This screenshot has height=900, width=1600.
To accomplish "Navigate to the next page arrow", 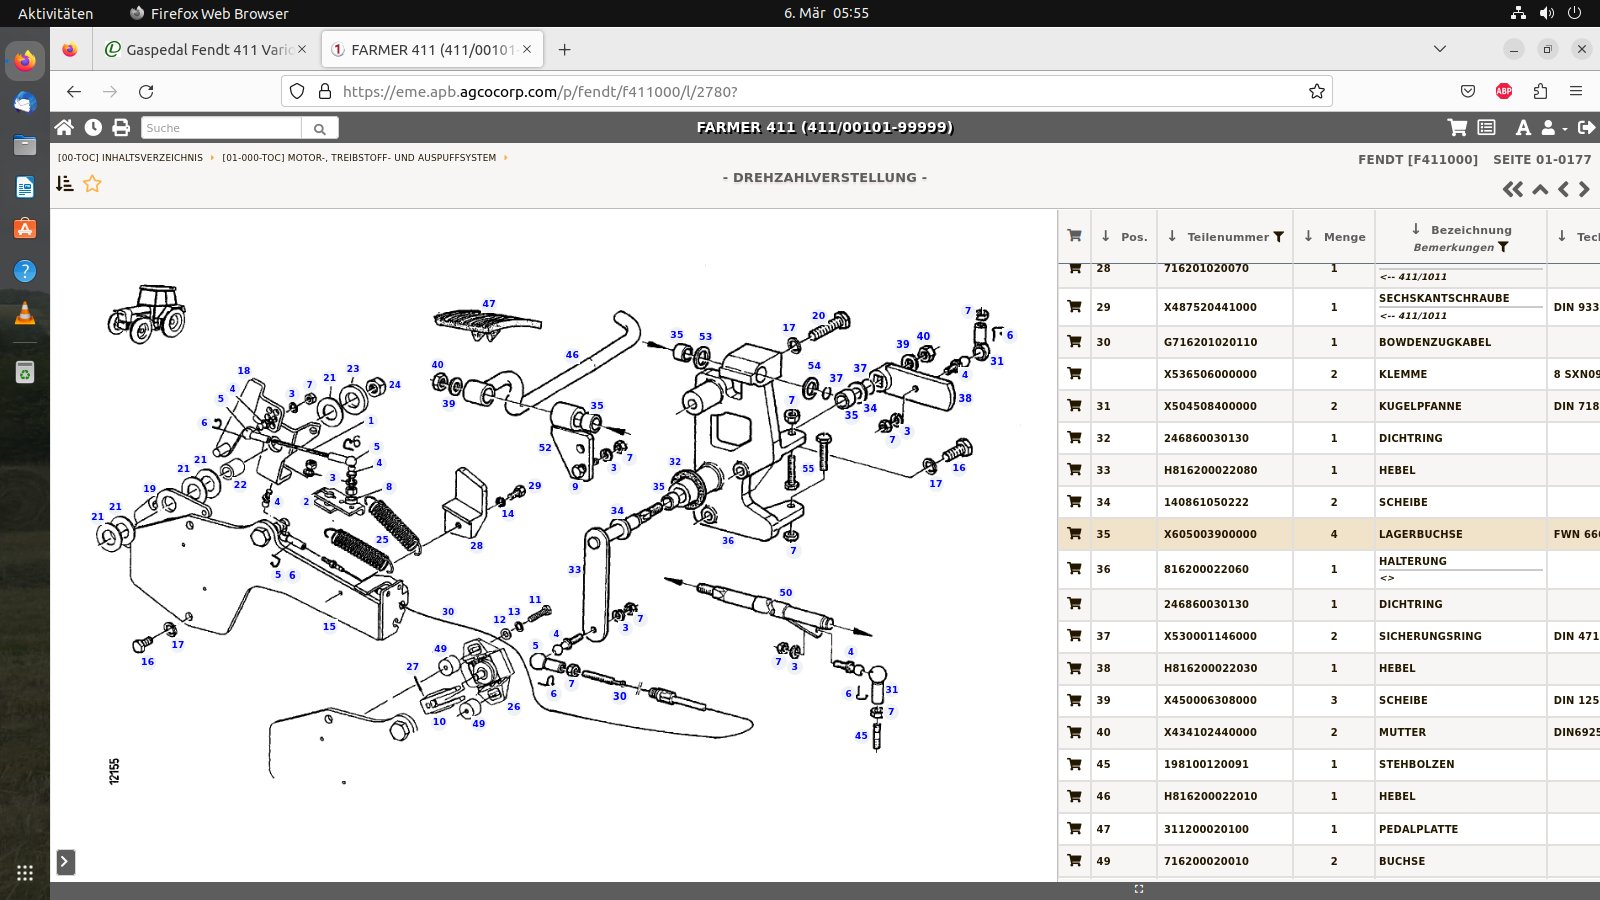I will pos(1584,189).
